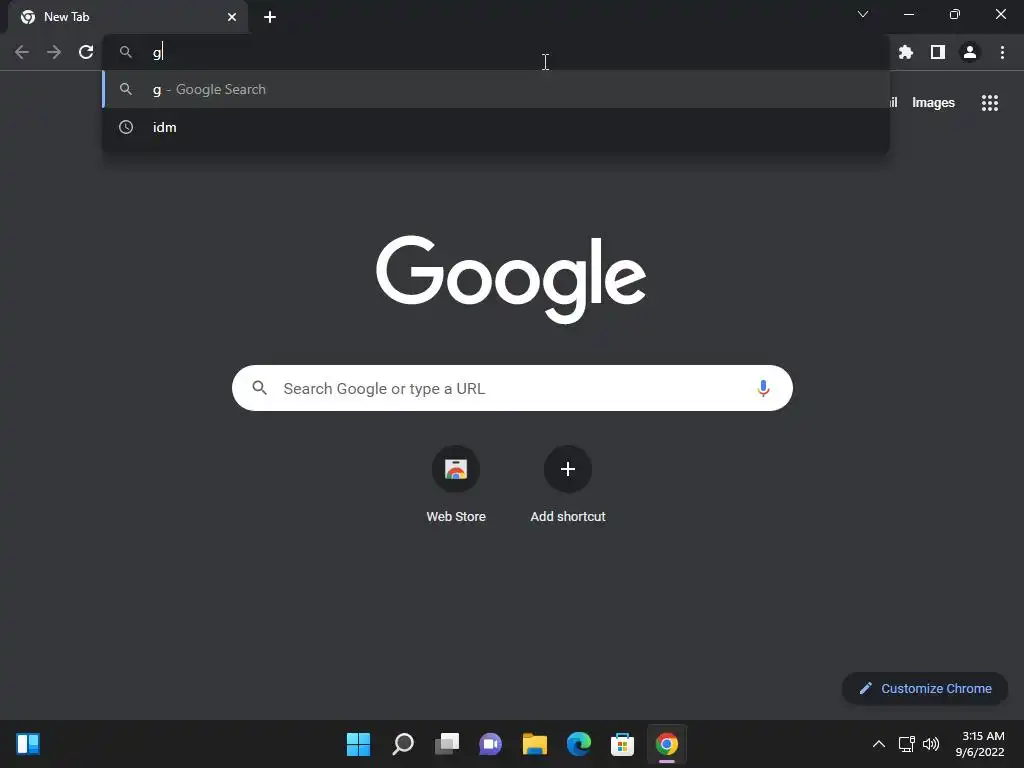Open the Widgets panel icon
1024x768 pixels.
28,744
